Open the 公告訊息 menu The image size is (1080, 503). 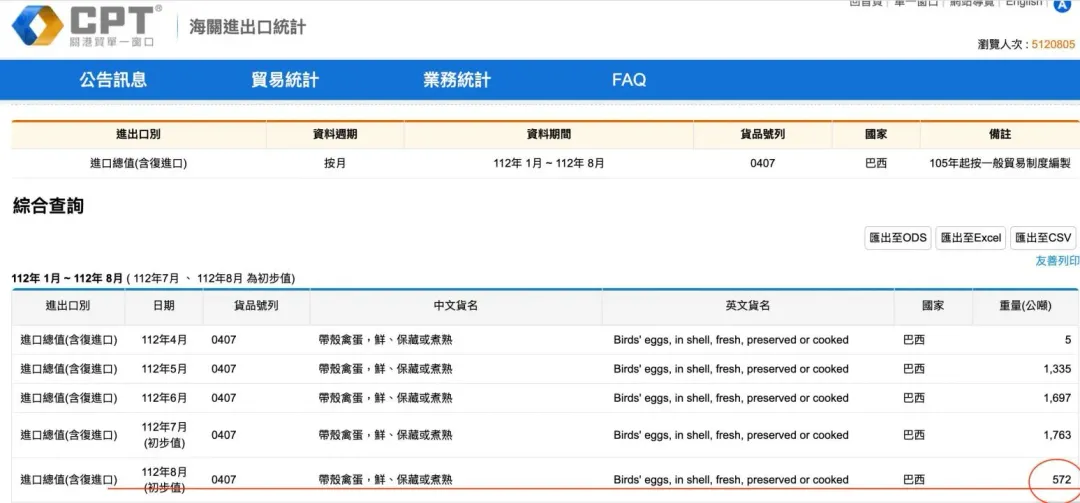[x=114, y=80]
